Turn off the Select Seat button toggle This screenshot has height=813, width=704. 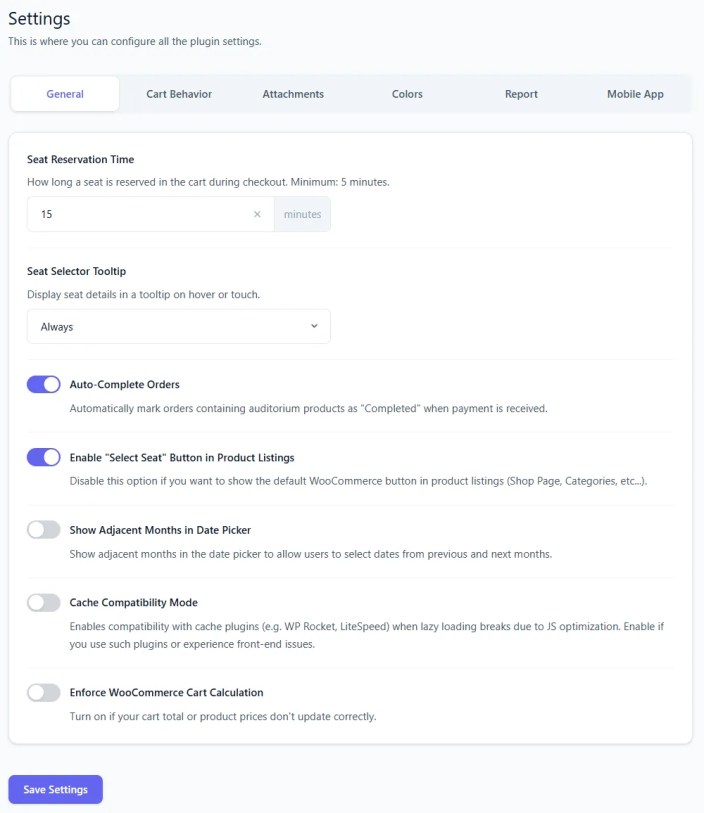click(x=42, y=457)
